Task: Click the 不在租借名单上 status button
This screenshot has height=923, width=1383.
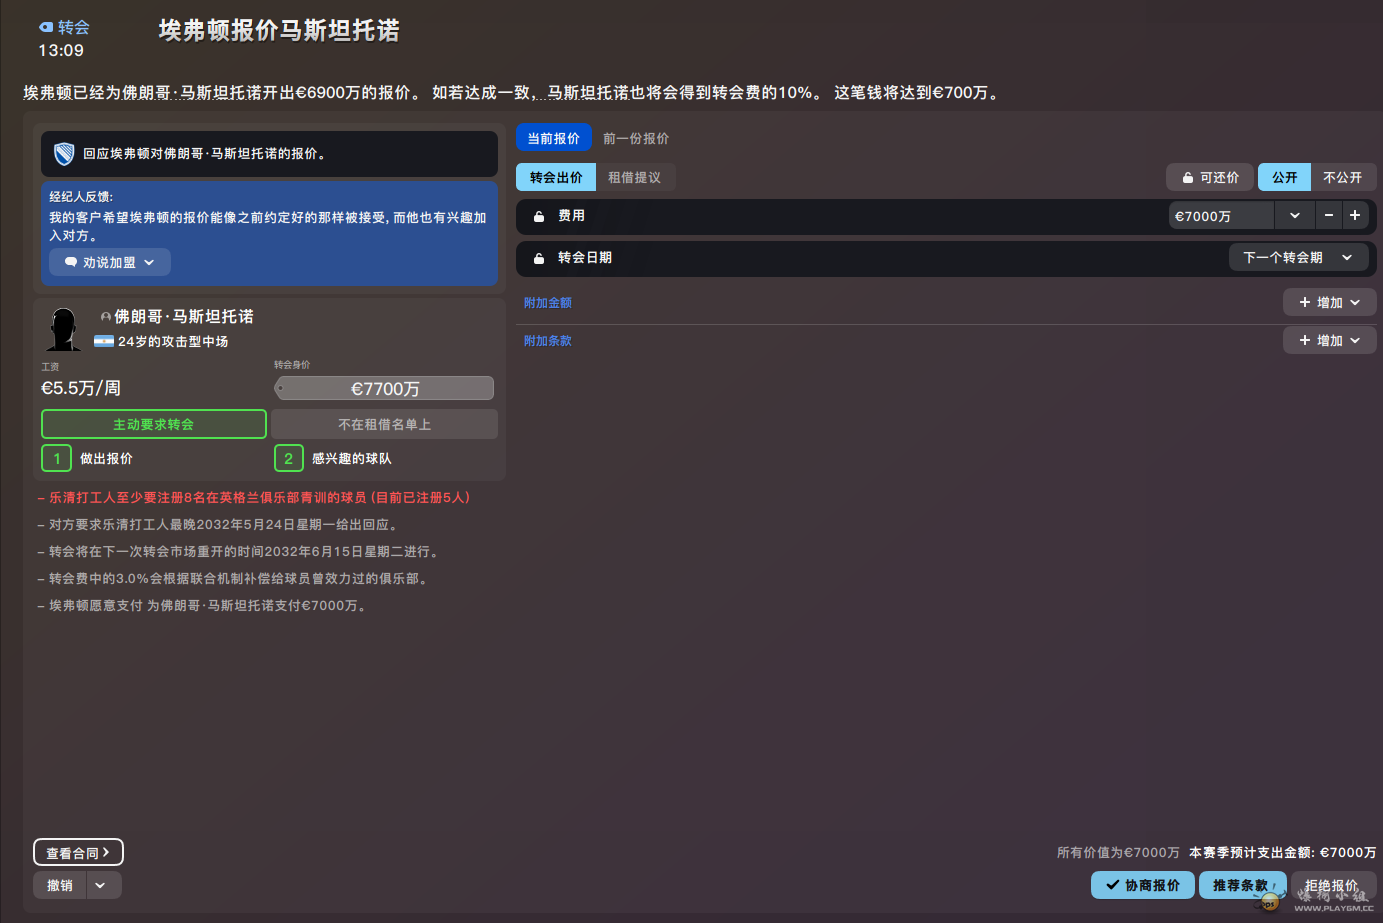Action: 385,424
